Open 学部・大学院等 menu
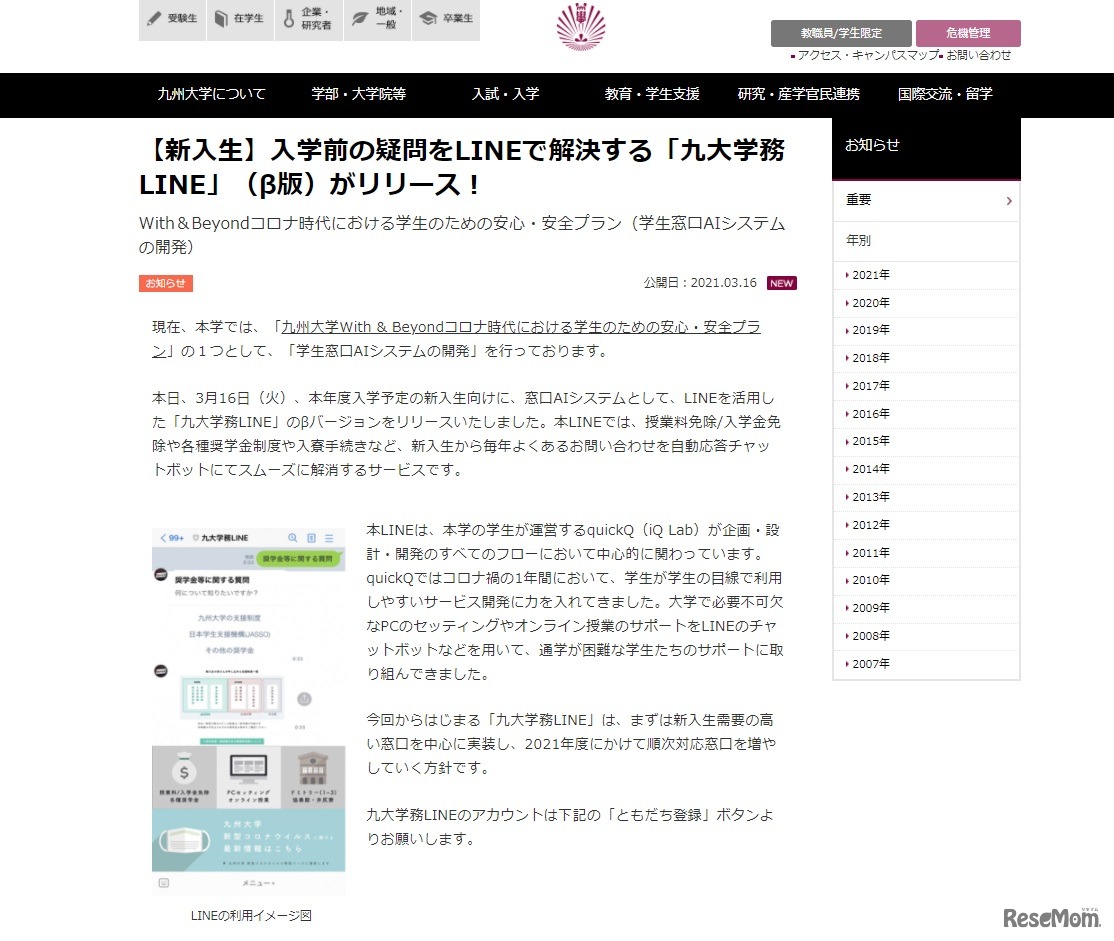 359,94
